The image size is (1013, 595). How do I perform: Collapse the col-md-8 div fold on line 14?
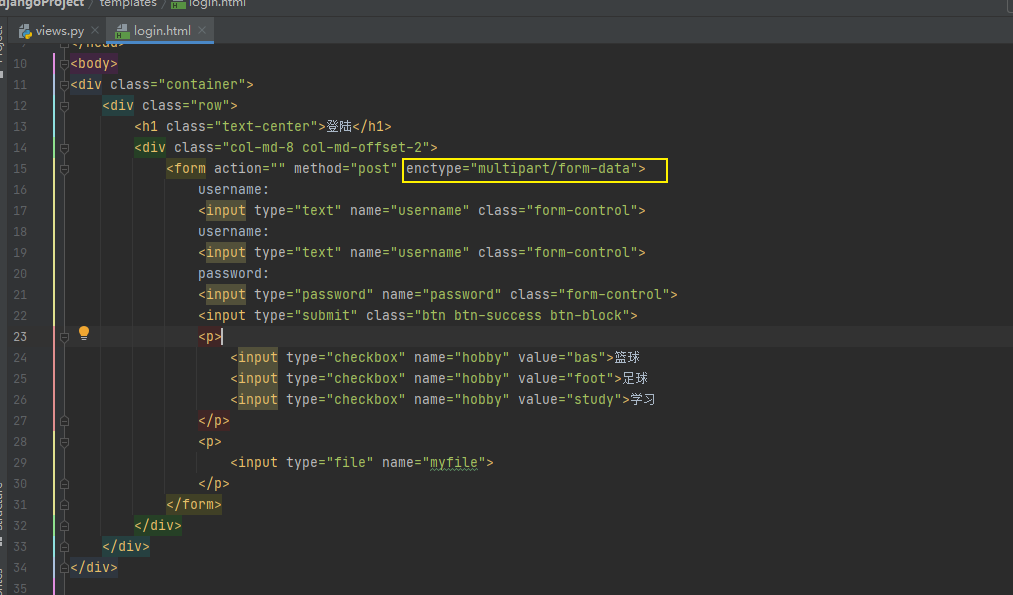pyautogui.click(x=64, y=148)
